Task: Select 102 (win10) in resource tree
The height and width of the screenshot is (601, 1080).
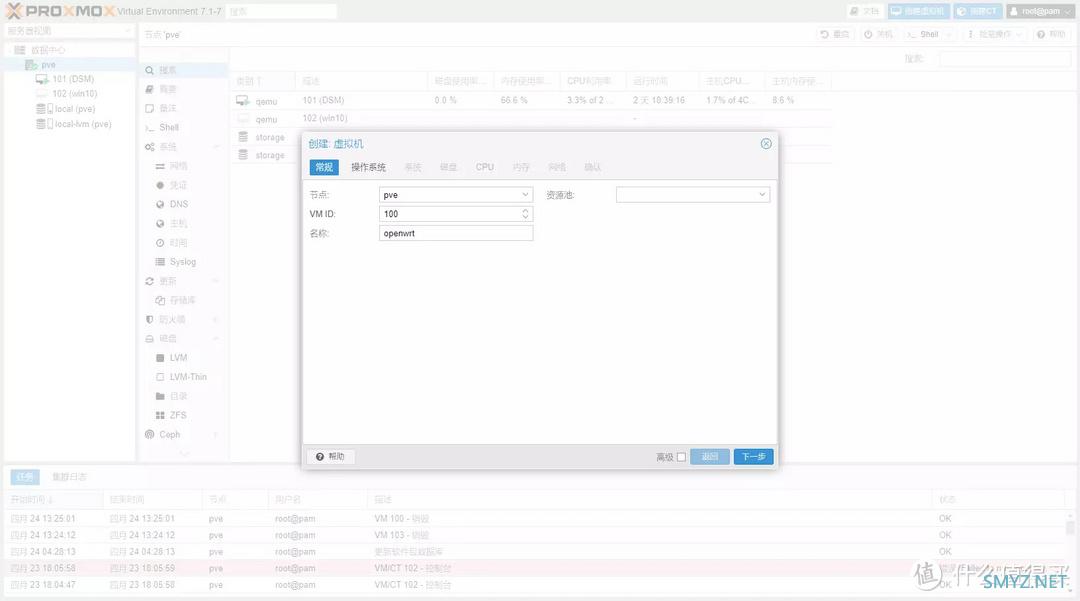Action: [x=74, y=94]
